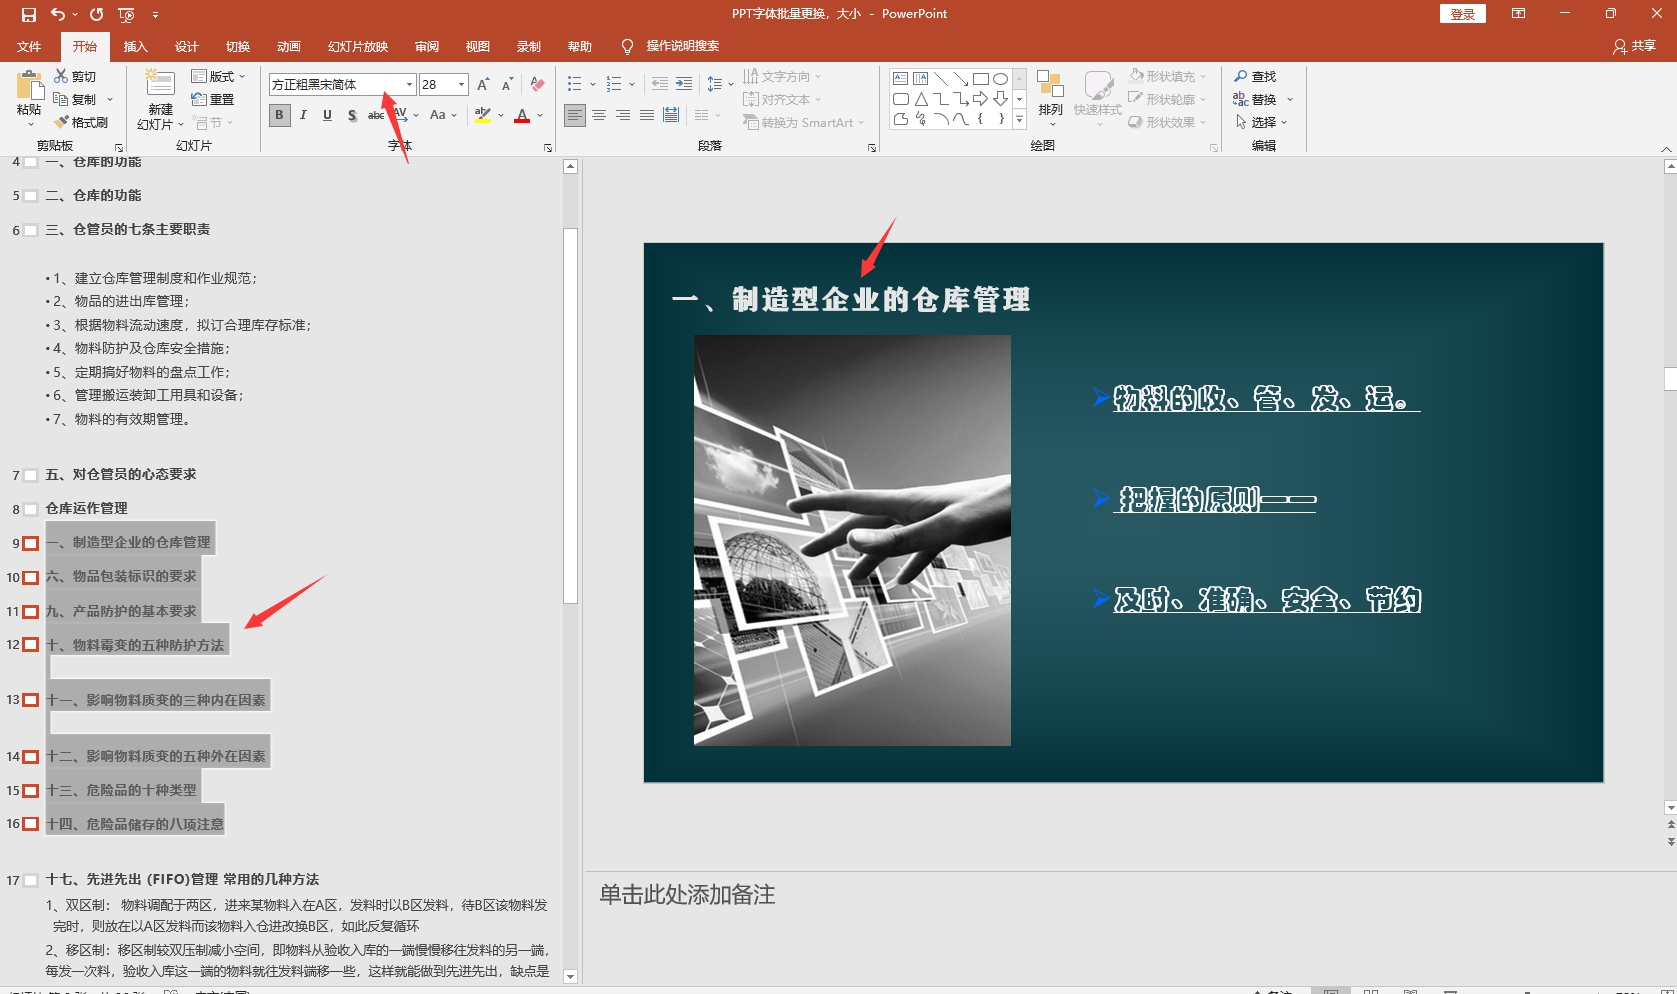Switch to the 视图 tab
1677x994 pixels.
click(x=477, y=47)
